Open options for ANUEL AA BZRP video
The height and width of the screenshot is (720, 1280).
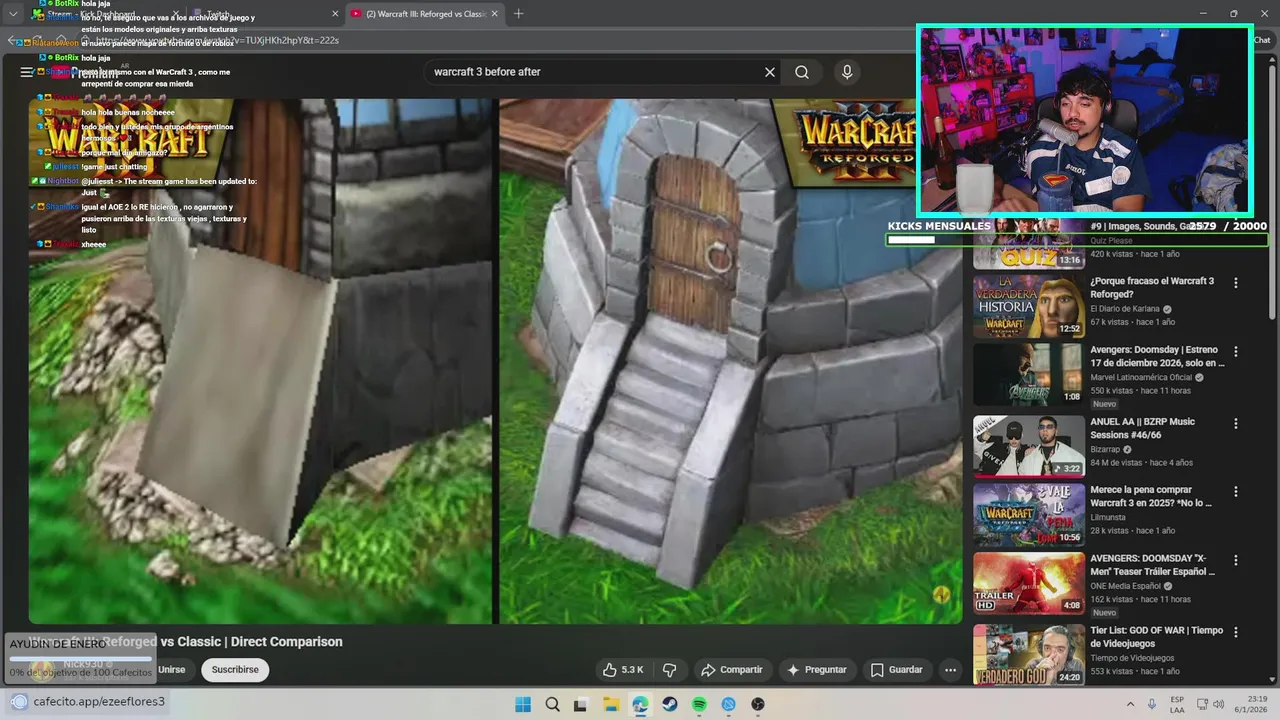tap(1235, 423)
